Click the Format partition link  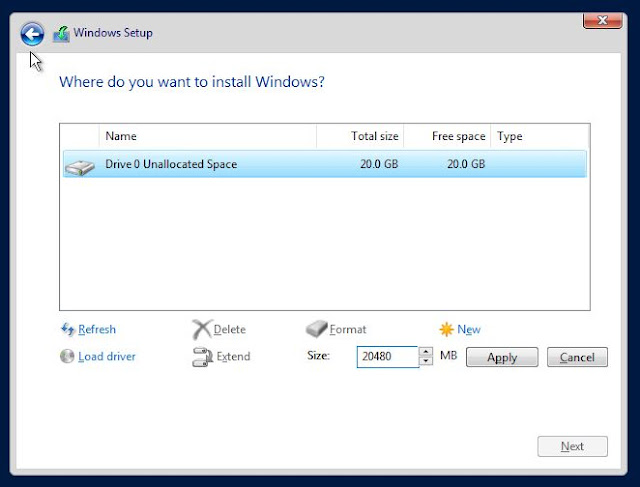(348, 329)
